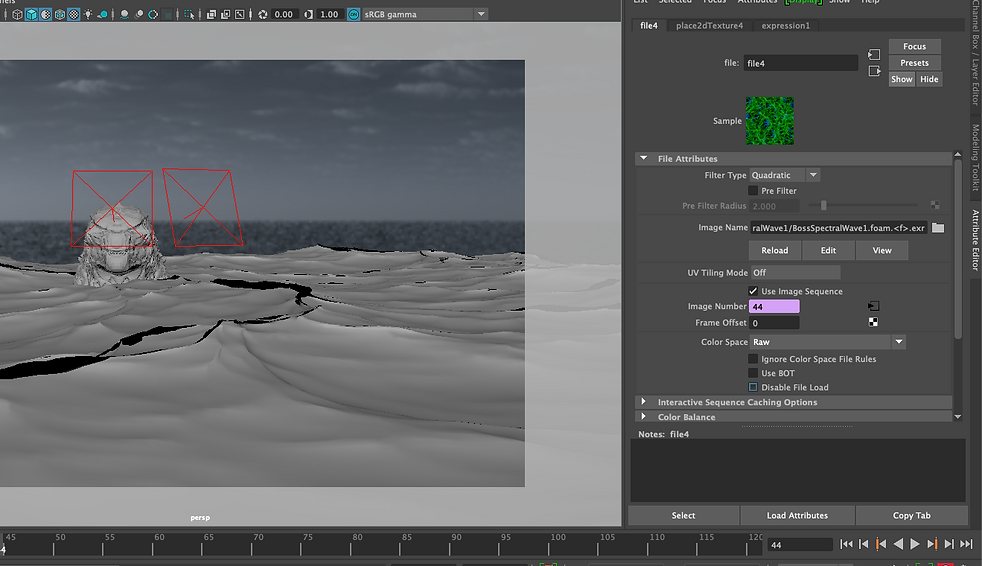Go to start of playback range

(846, 544)
